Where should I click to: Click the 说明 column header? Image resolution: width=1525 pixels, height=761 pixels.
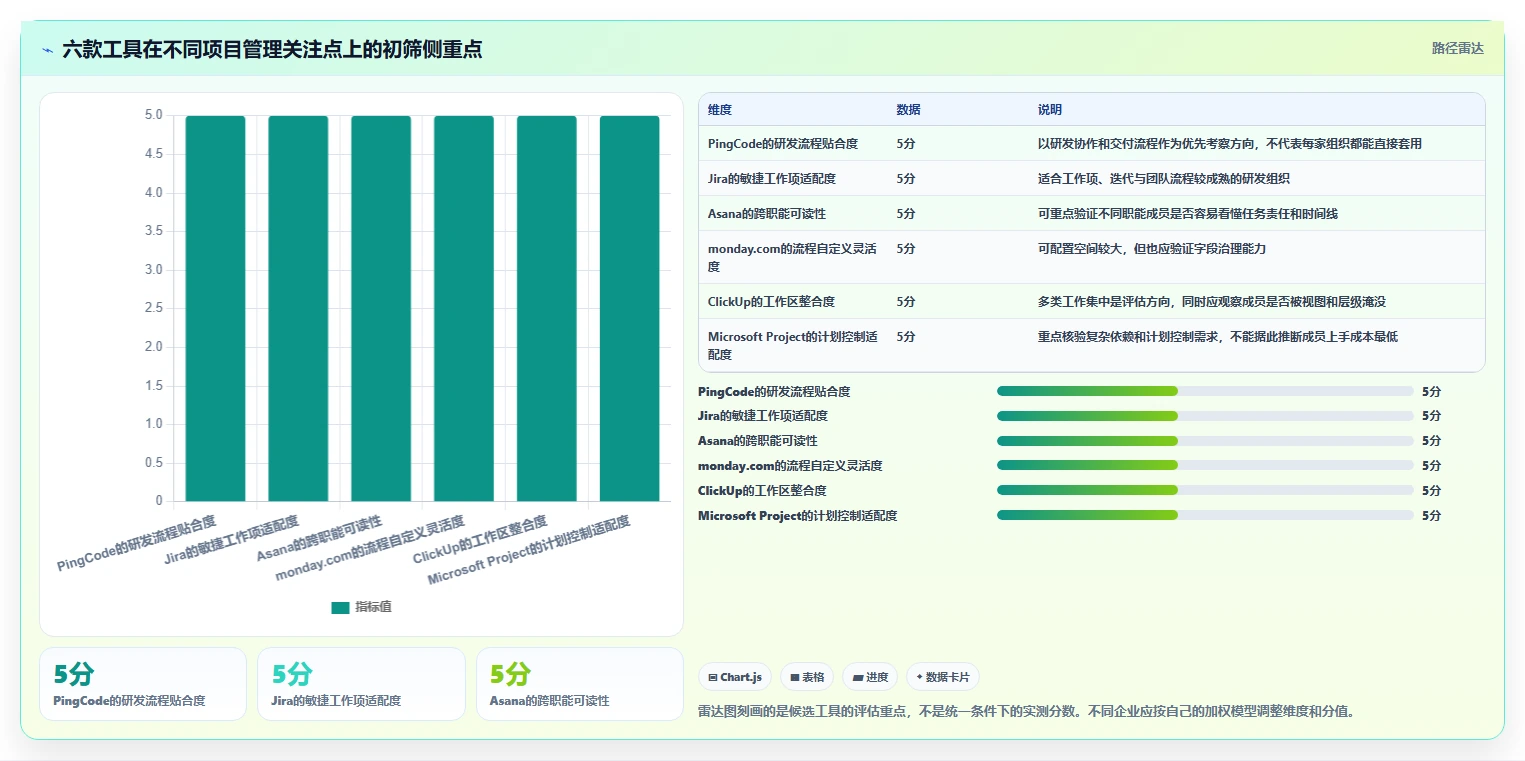tap(1050, 110)
